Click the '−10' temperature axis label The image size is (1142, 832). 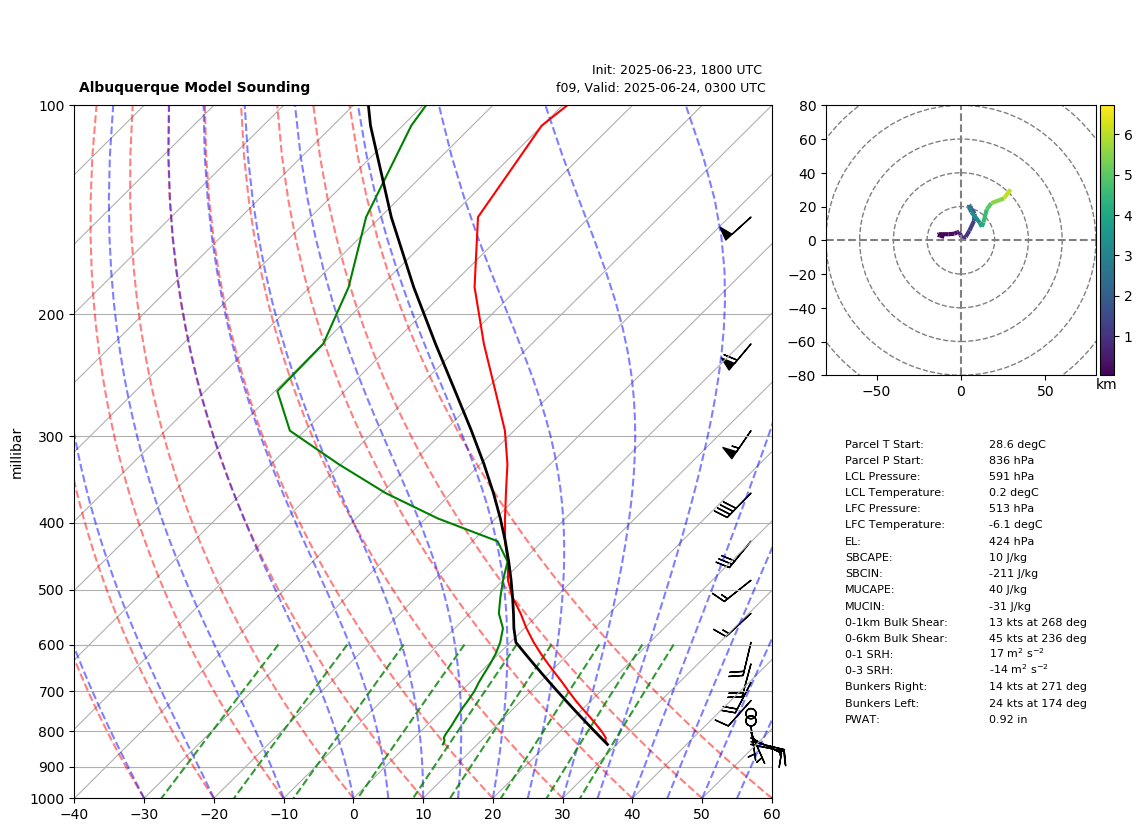pyautogui.click(x=283, y=815)
